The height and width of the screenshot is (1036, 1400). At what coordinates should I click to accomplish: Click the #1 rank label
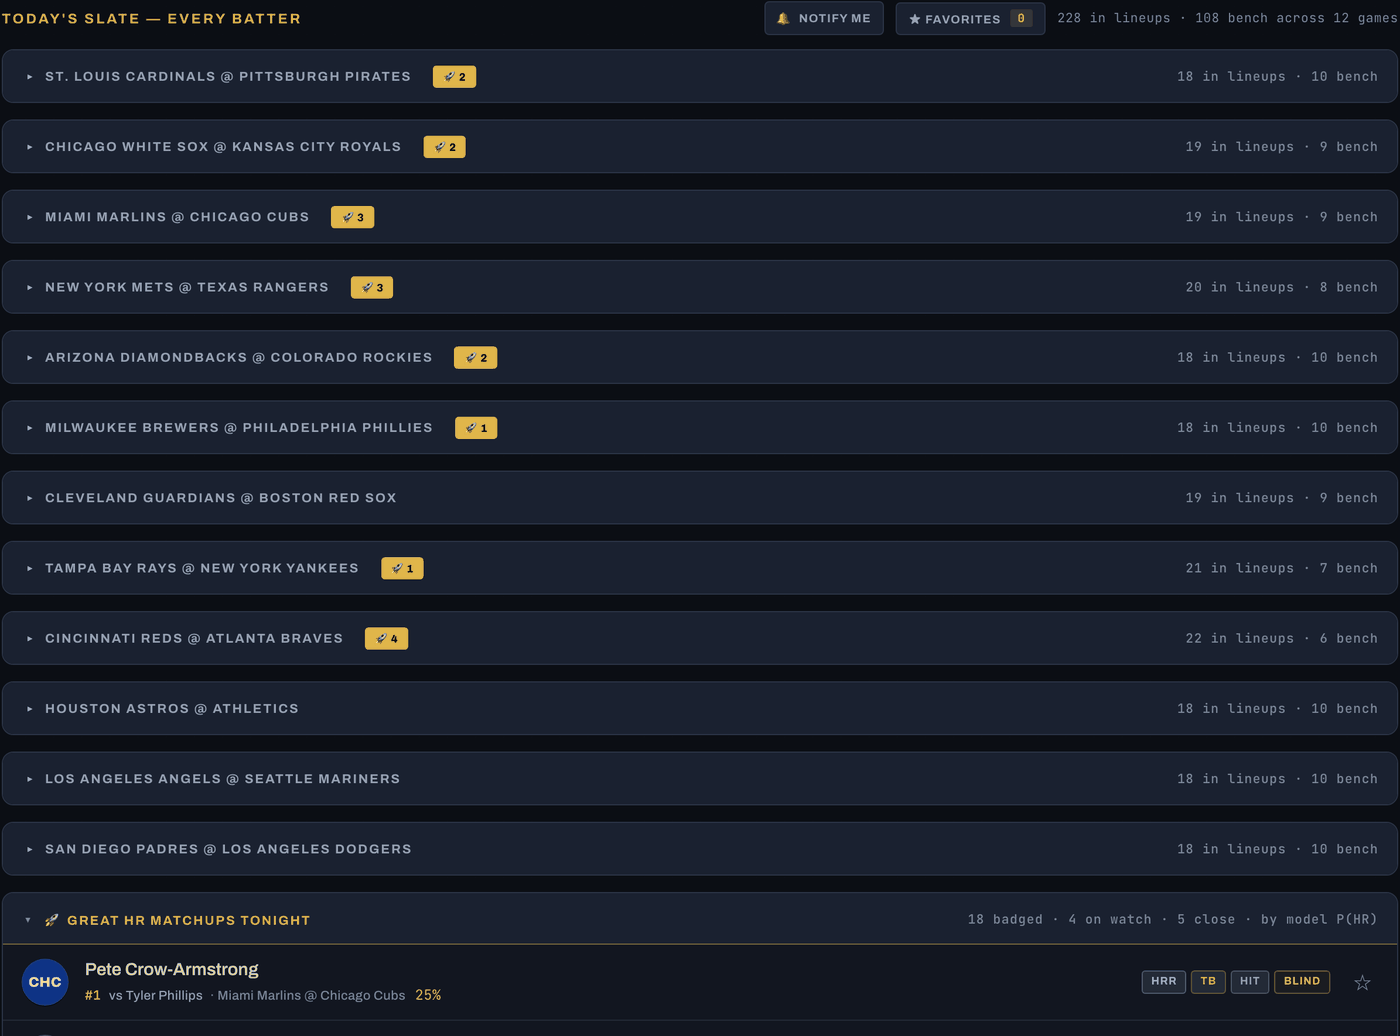coord(93,995)
